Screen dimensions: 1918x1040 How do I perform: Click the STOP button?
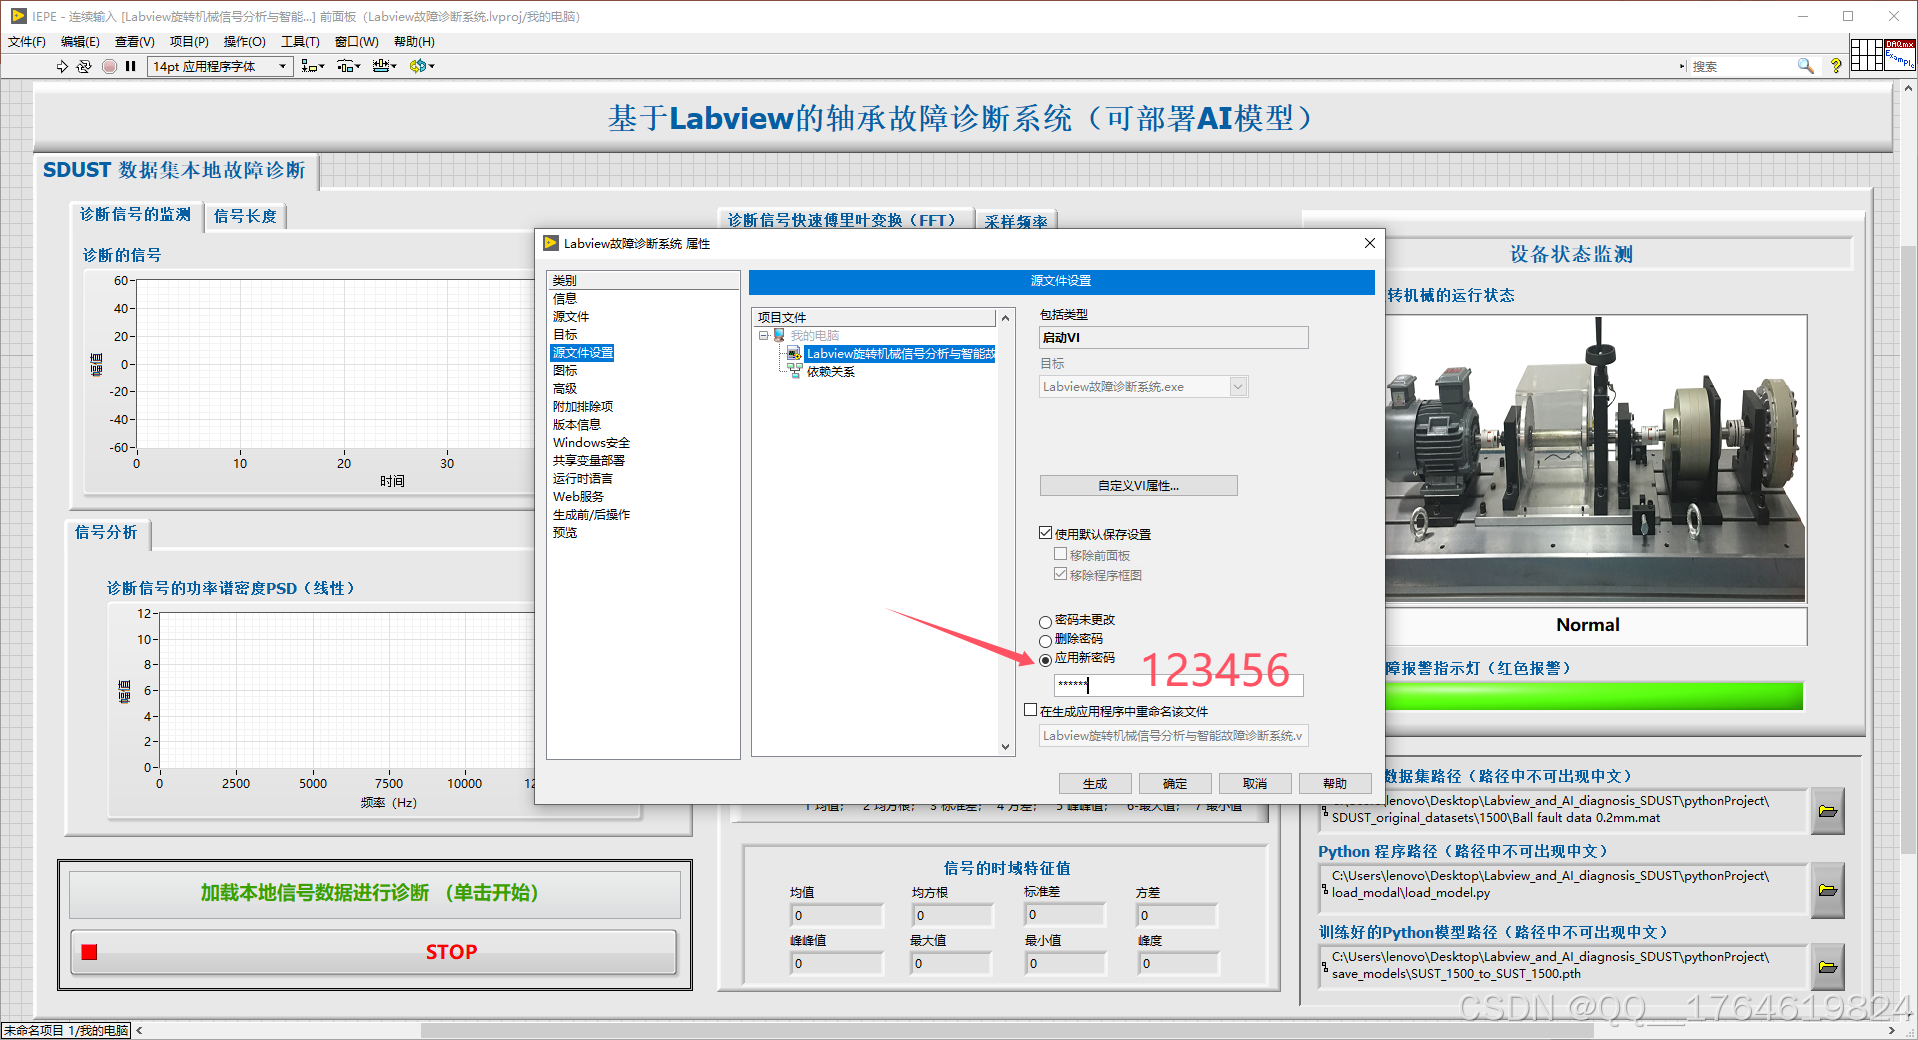point(374,952)
